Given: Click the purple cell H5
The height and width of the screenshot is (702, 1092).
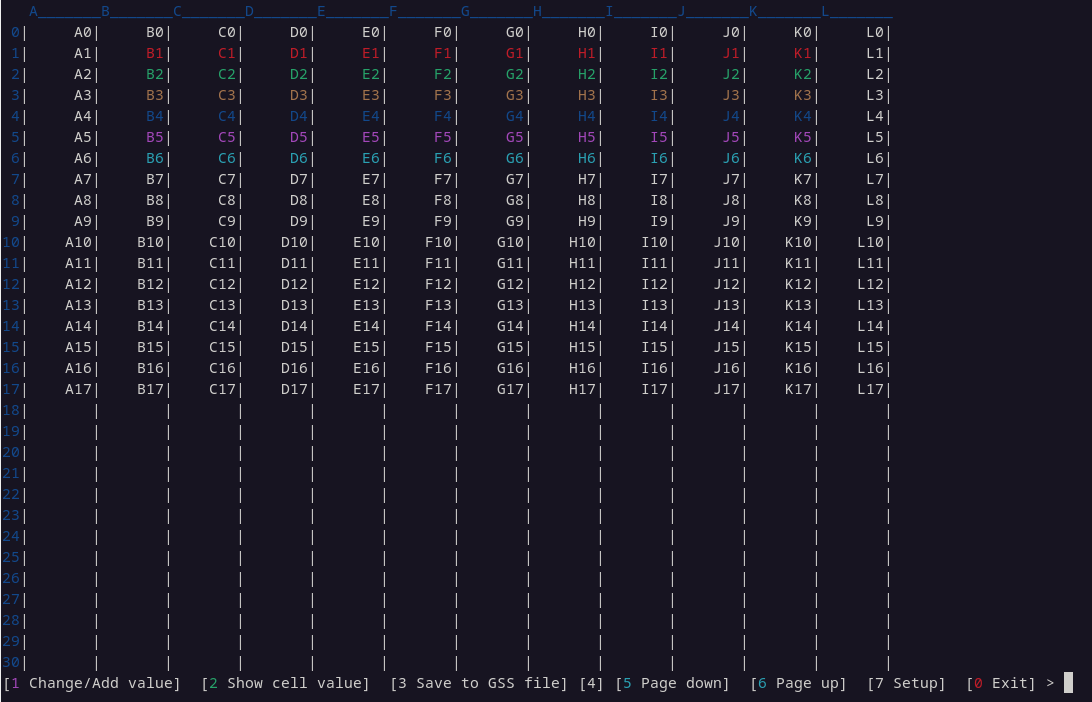Looking at the screenshot, I should tap(586, 137).
